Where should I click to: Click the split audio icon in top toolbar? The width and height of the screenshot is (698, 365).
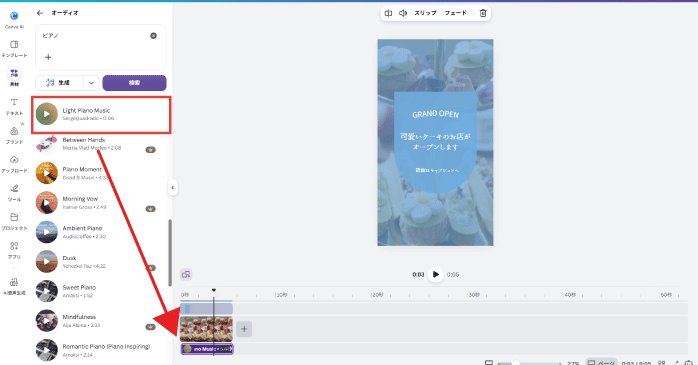click(x=388, y=13)
